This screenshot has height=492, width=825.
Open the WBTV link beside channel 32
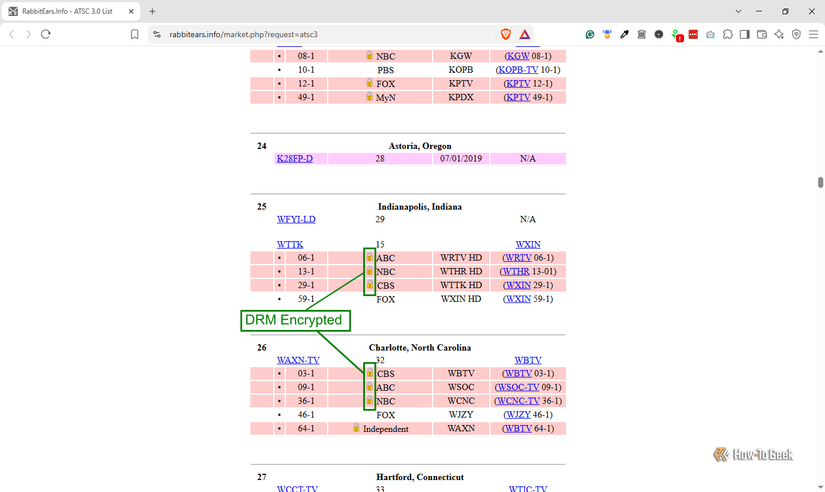click(x=528, y=360)
